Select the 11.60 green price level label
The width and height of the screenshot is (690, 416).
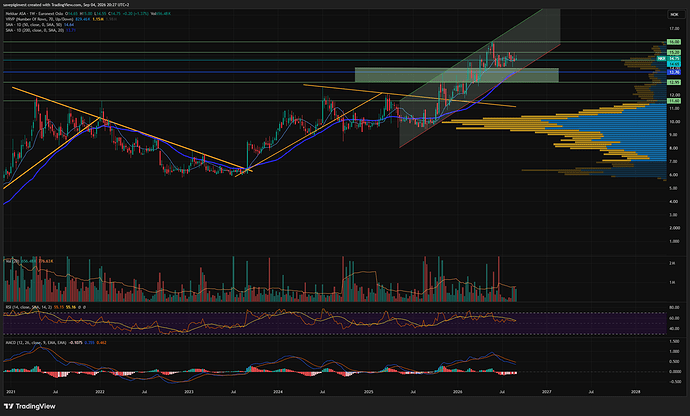pyautogui.click(x=674, y=101)
